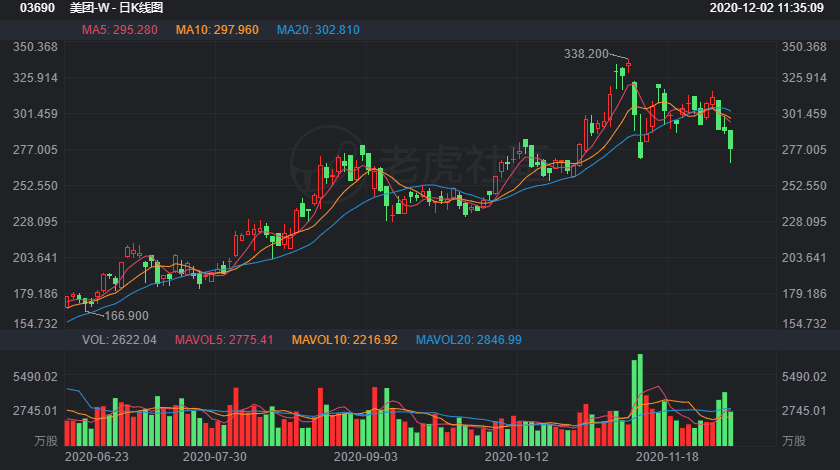Image resolution: width=840 pixels, height=470 pixels.
Task: Click the date label 2020-06-23
Action: (x=96, y=457)
